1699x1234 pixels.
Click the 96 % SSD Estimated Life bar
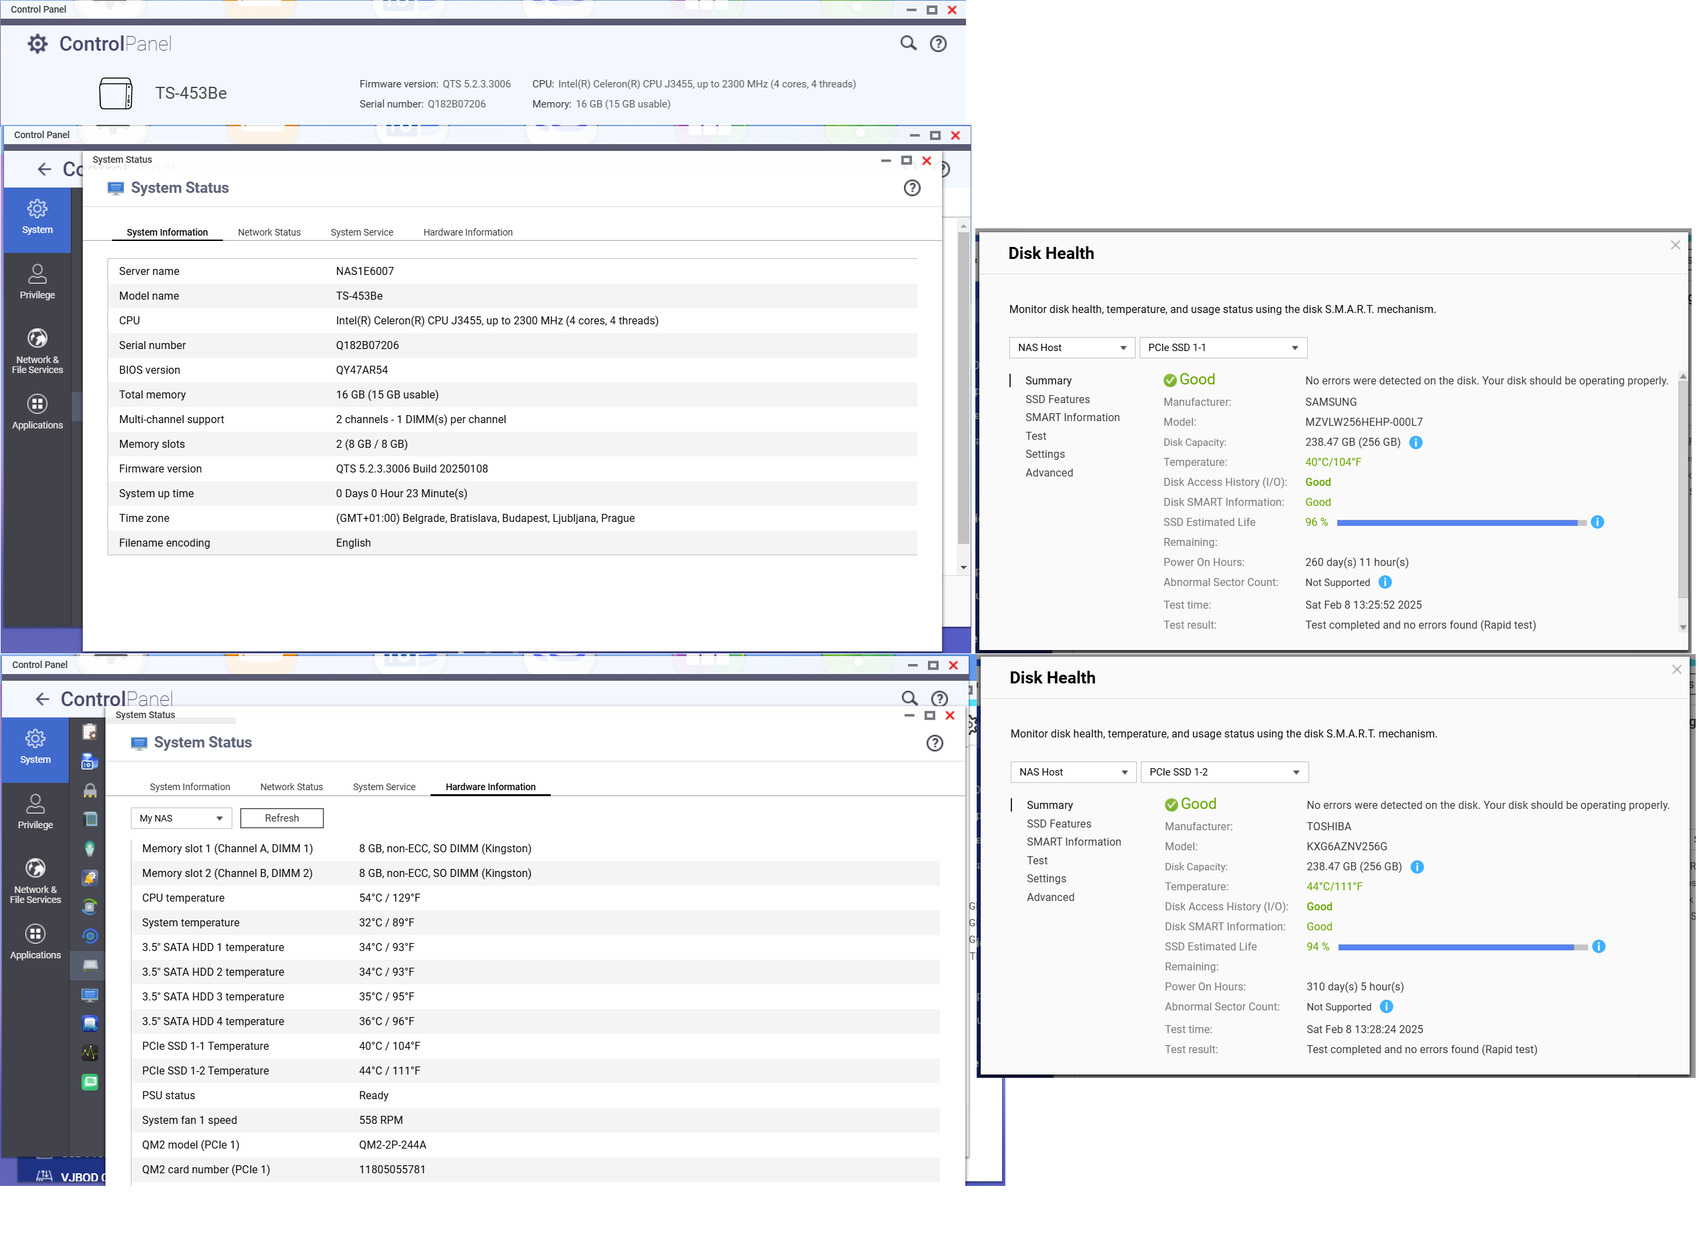point(1461,523)
